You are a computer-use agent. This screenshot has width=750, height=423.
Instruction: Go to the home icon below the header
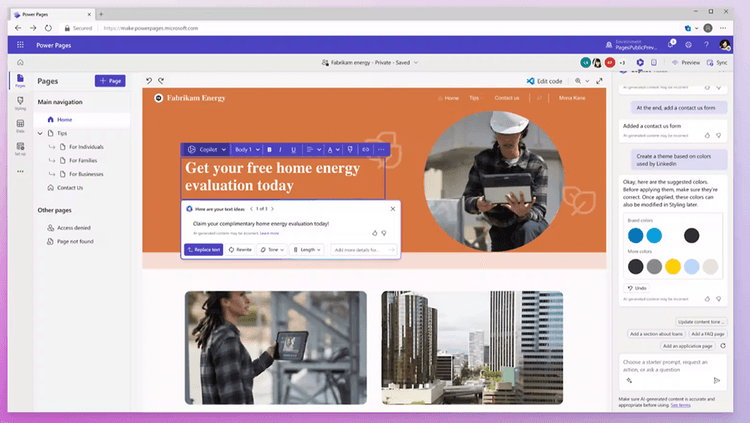pyautogui.click(x=20, y=62)
